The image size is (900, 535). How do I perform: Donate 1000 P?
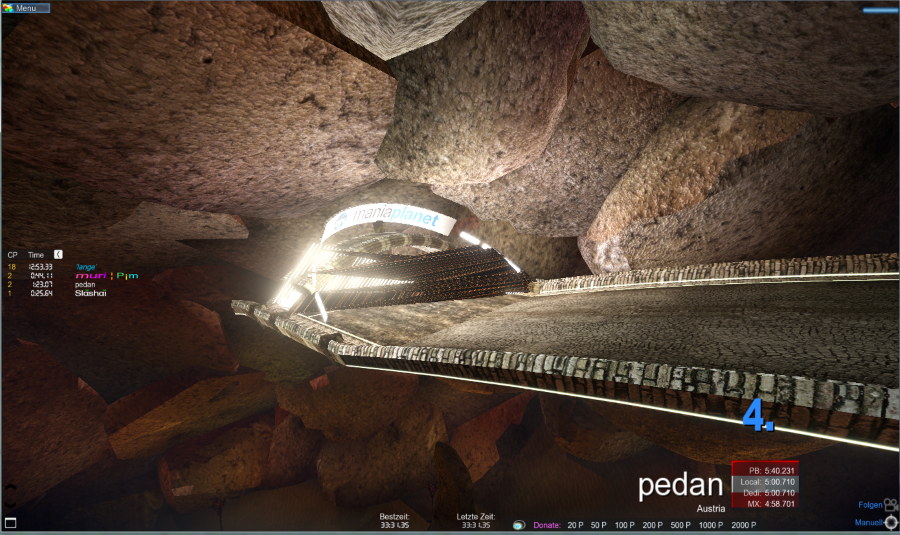[711, 525]
